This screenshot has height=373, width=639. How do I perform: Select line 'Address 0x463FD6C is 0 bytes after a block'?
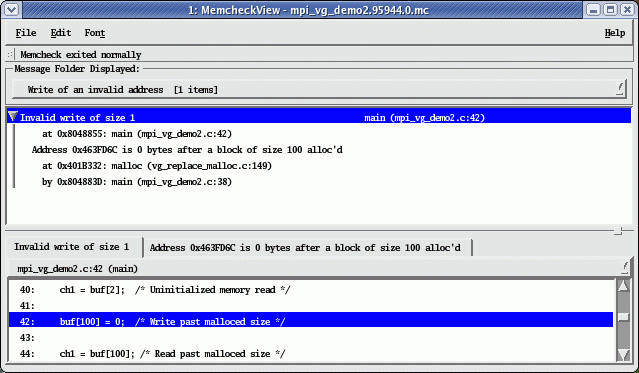tap(187, 150)
